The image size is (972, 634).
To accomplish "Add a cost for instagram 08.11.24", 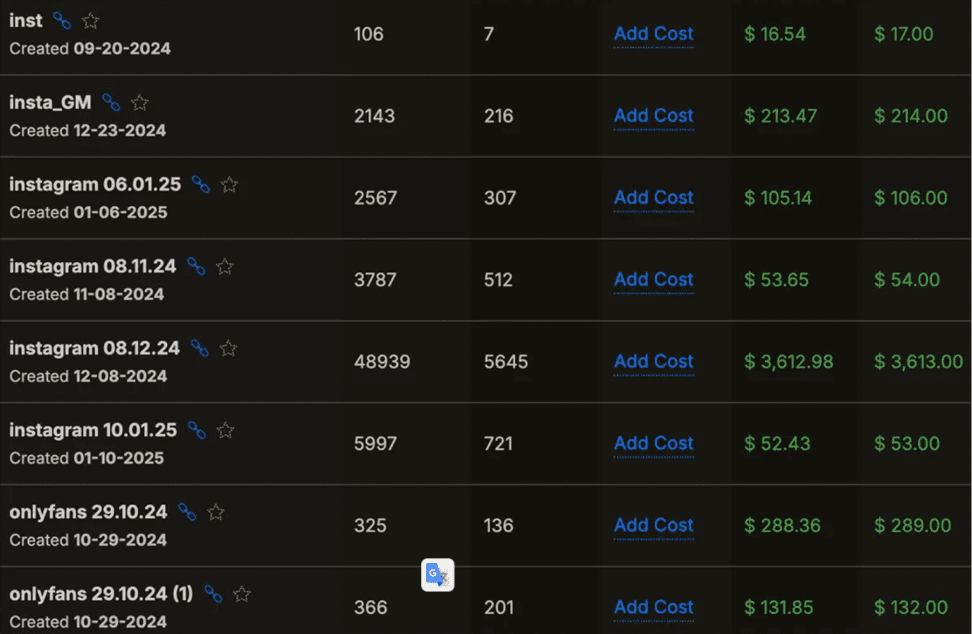I will tap(653, 280).
